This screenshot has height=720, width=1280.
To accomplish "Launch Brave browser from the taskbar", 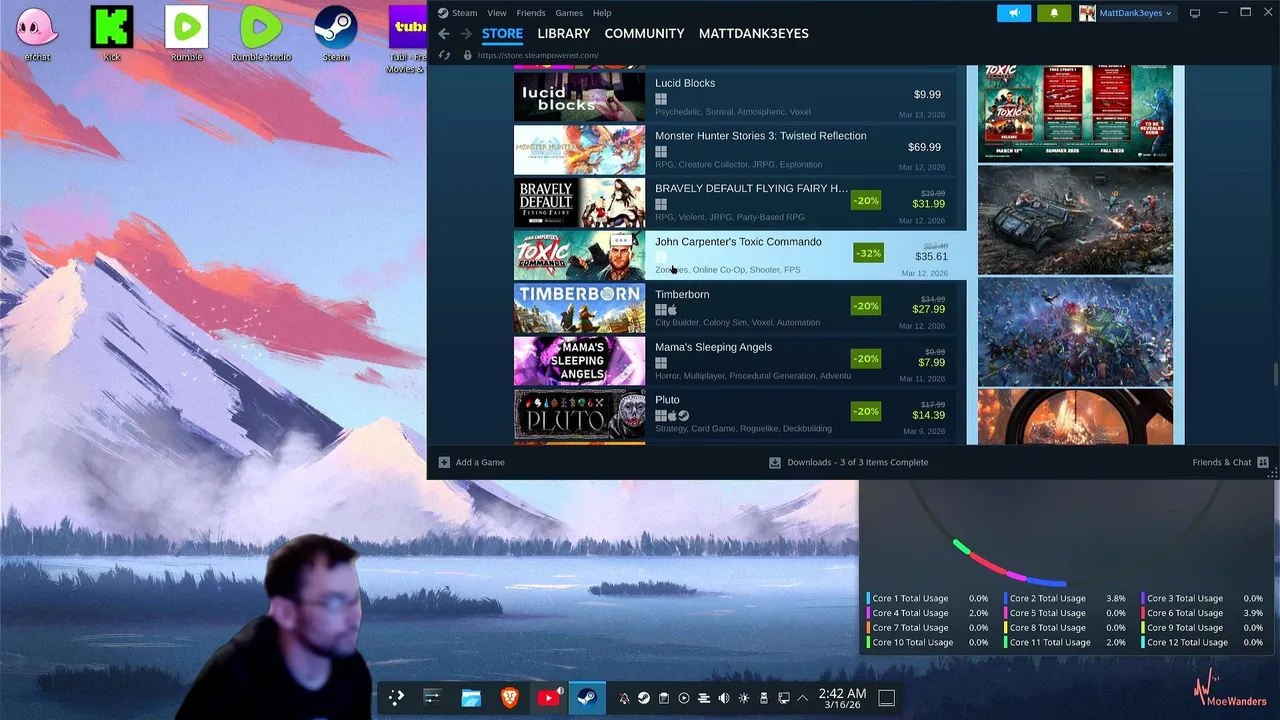I will pos(509,697).
